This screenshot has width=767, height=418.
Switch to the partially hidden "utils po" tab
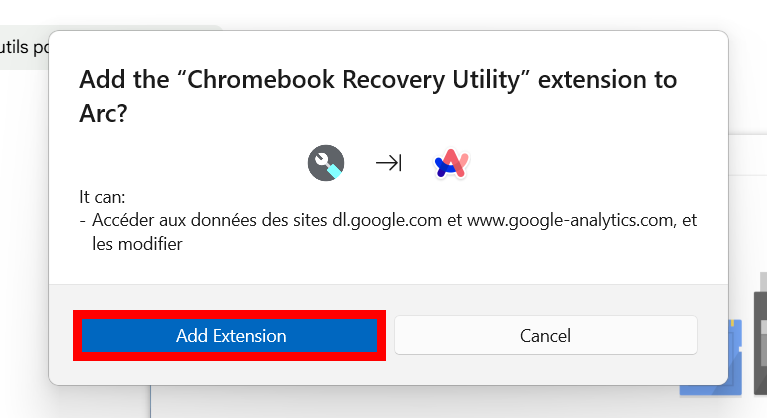24,47
